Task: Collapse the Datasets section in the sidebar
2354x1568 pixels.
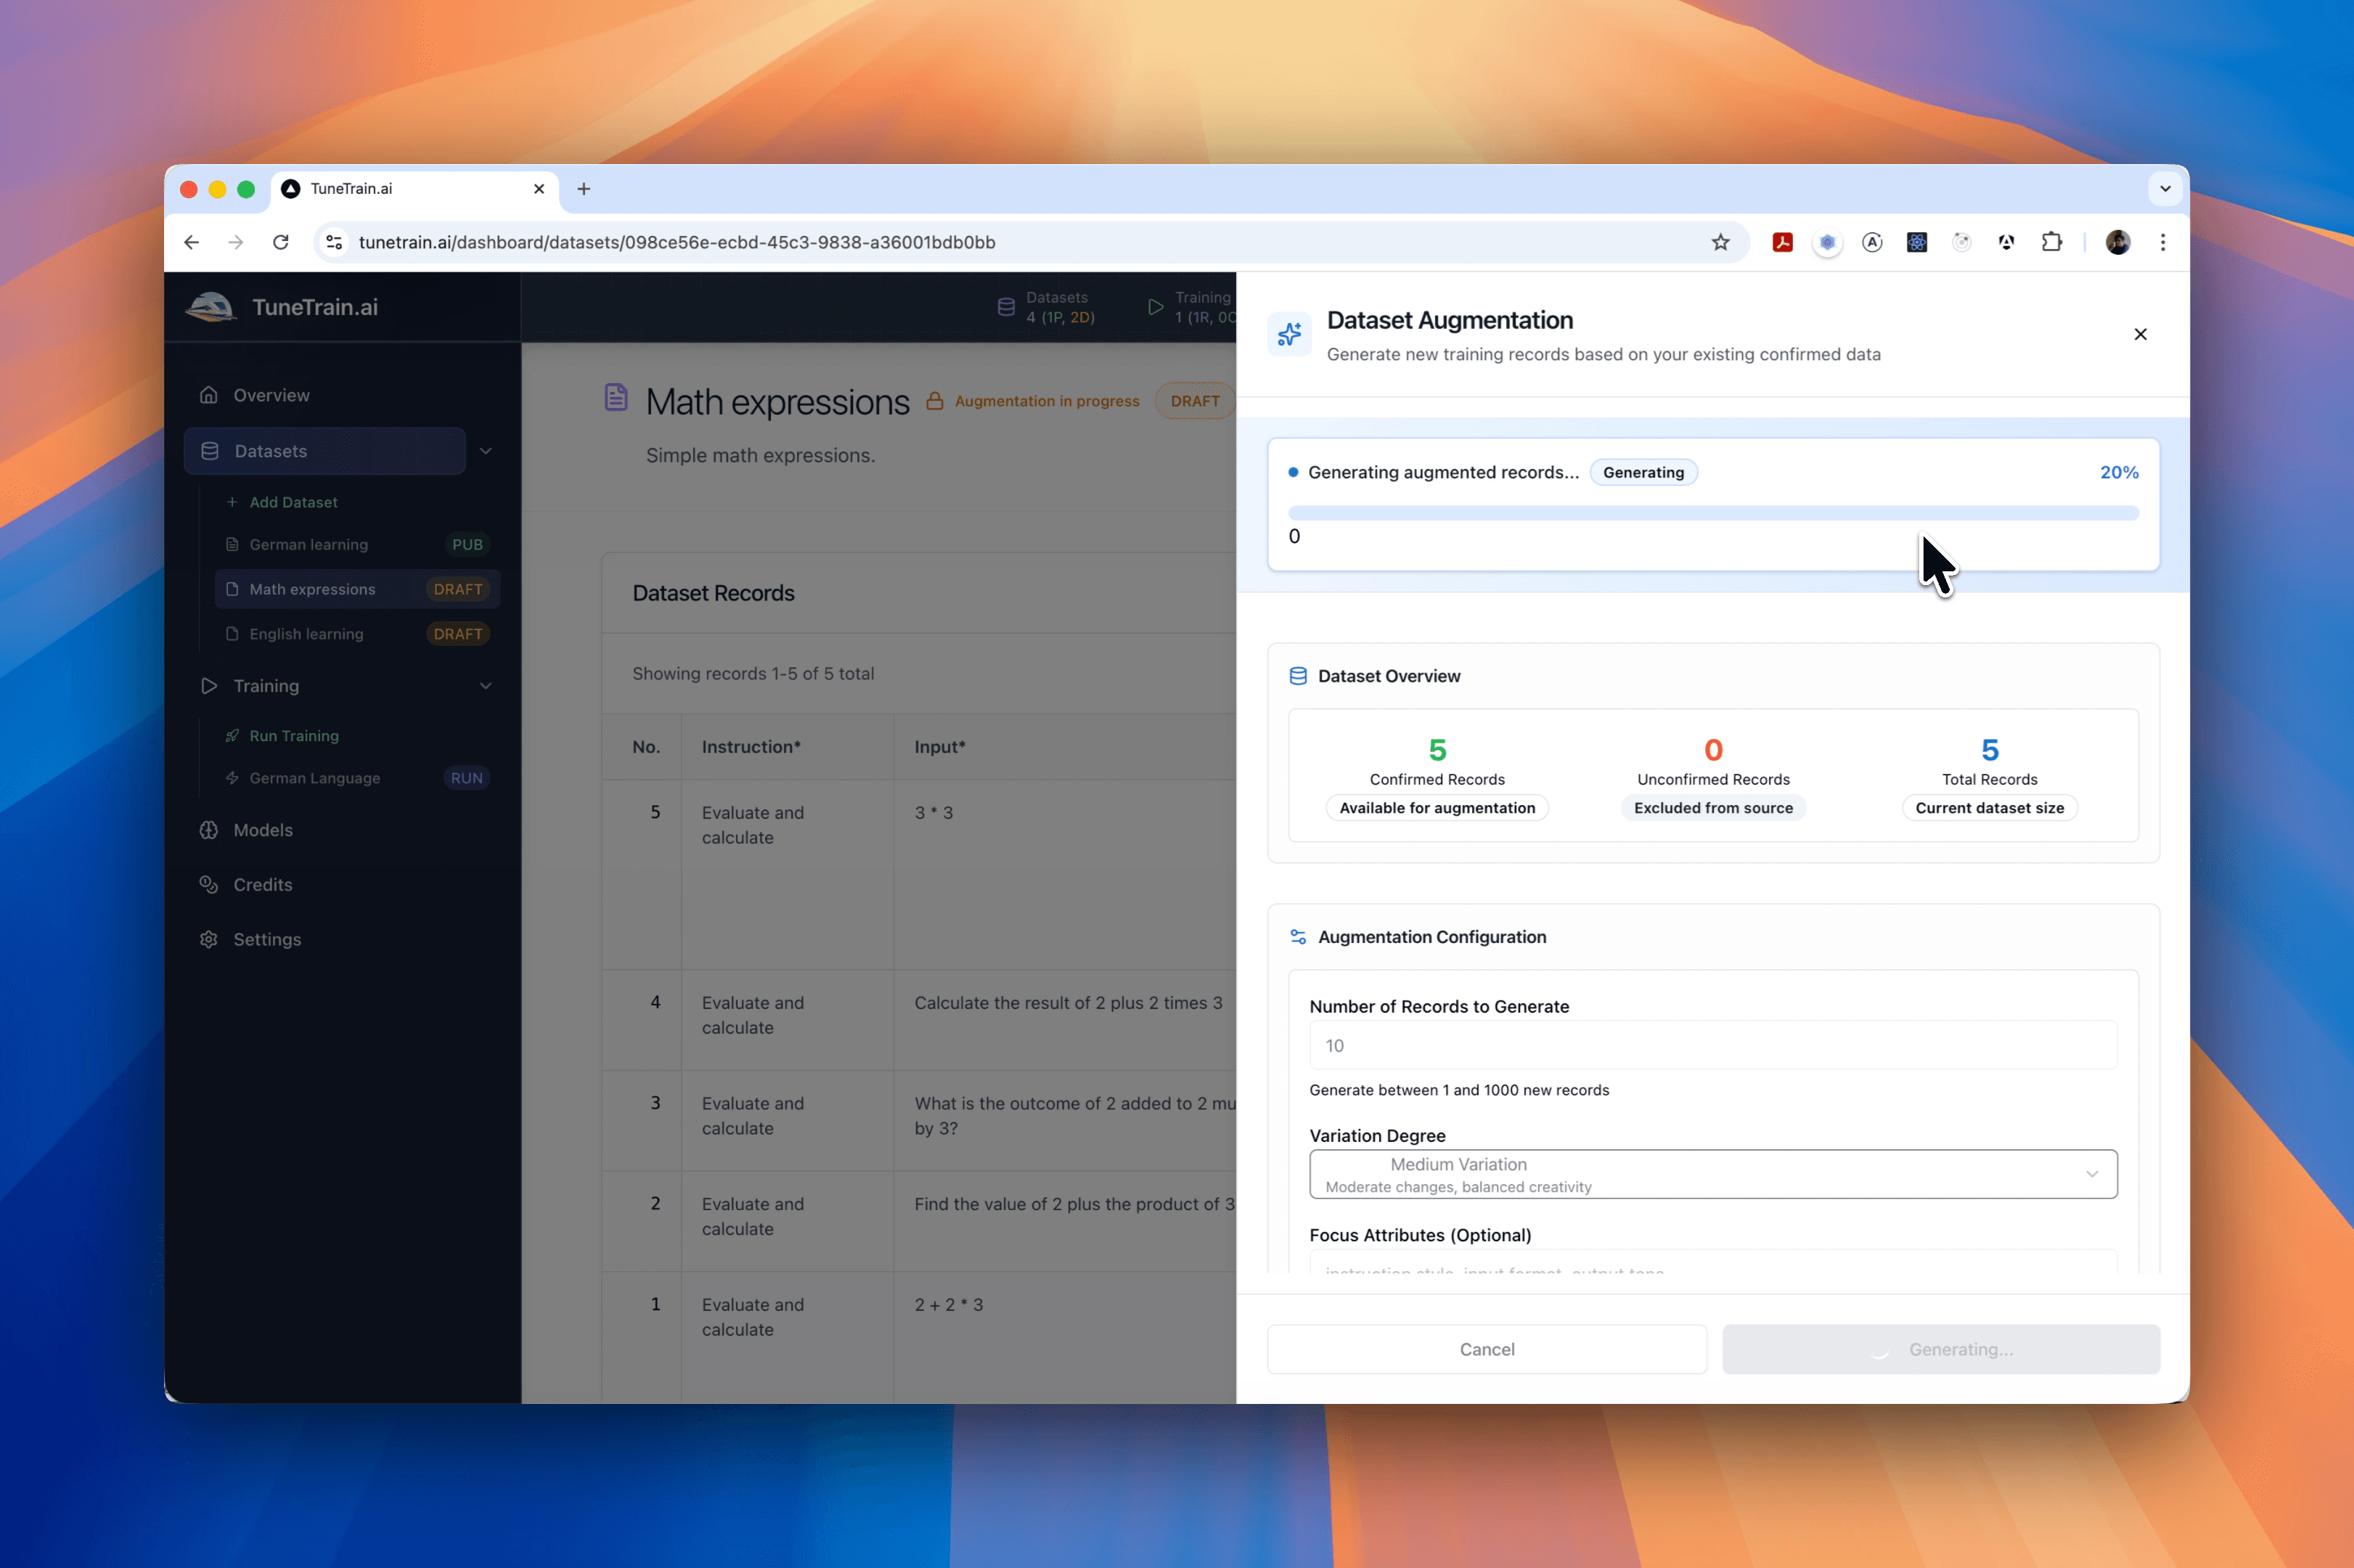Action: coord(486,451)
